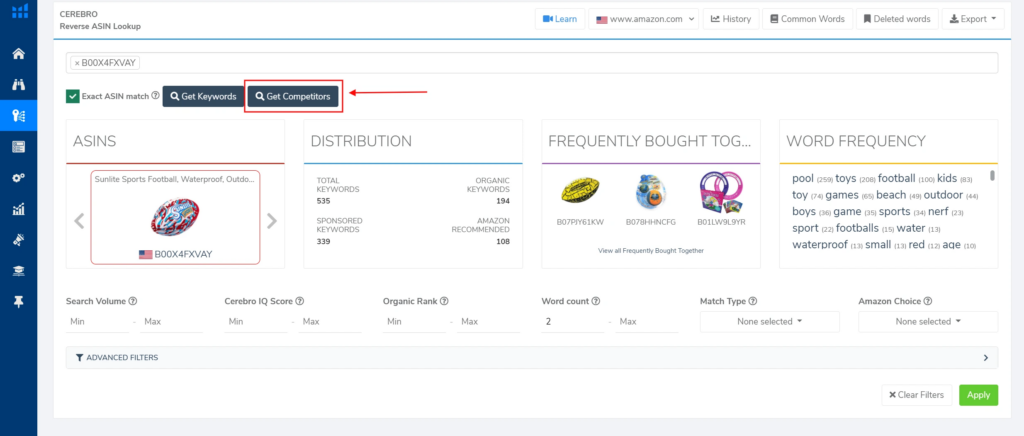This screenshot has width=1024, height=436.
Task: Click the Total Keywords value 535
Action: (324, 202)
